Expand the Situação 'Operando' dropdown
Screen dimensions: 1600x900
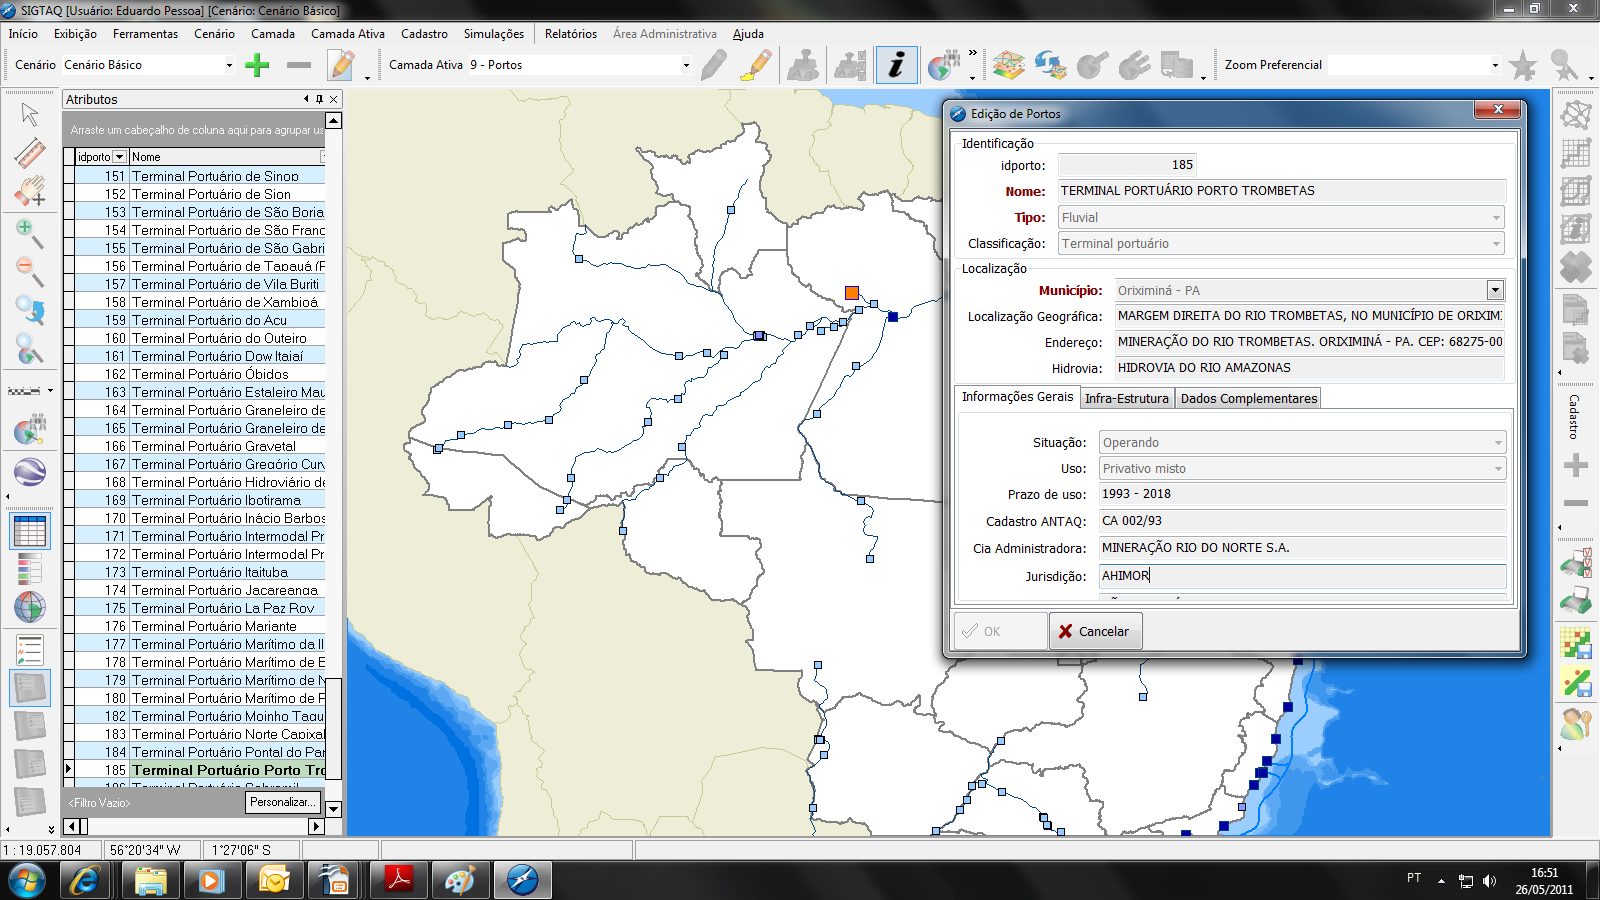1498,442
